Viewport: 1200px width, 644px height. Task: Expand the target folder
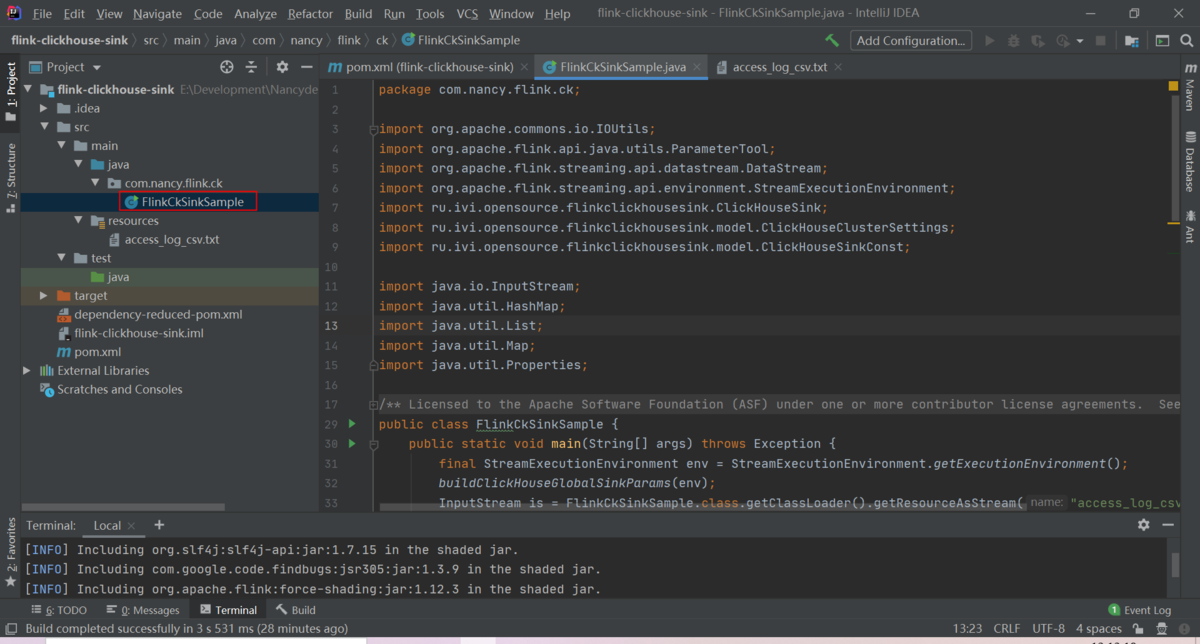[44, 296]
